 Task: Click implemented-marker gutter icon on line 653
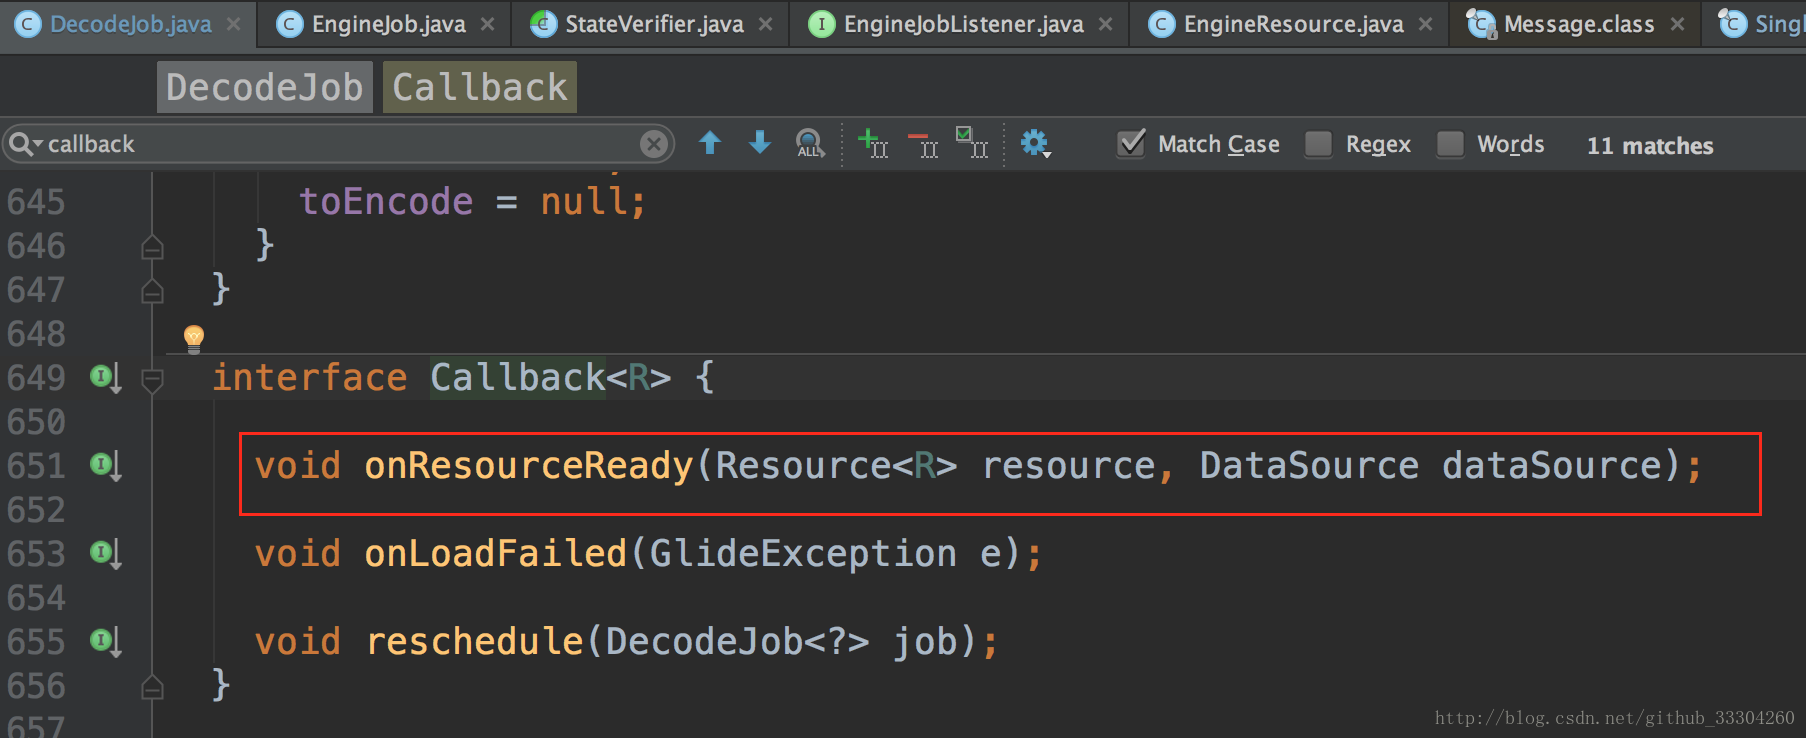coord(106,554)
